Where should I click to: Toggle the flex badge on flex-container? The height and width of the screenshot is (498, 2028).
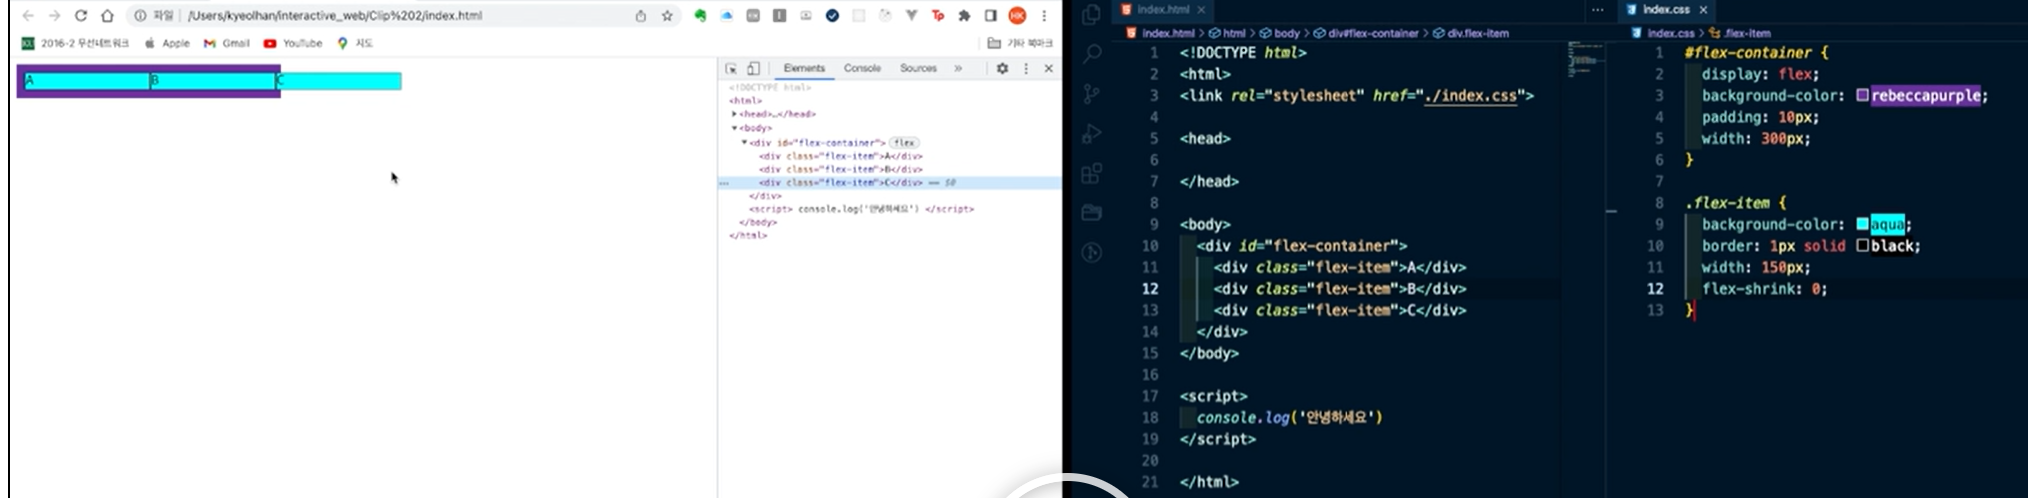904,143
